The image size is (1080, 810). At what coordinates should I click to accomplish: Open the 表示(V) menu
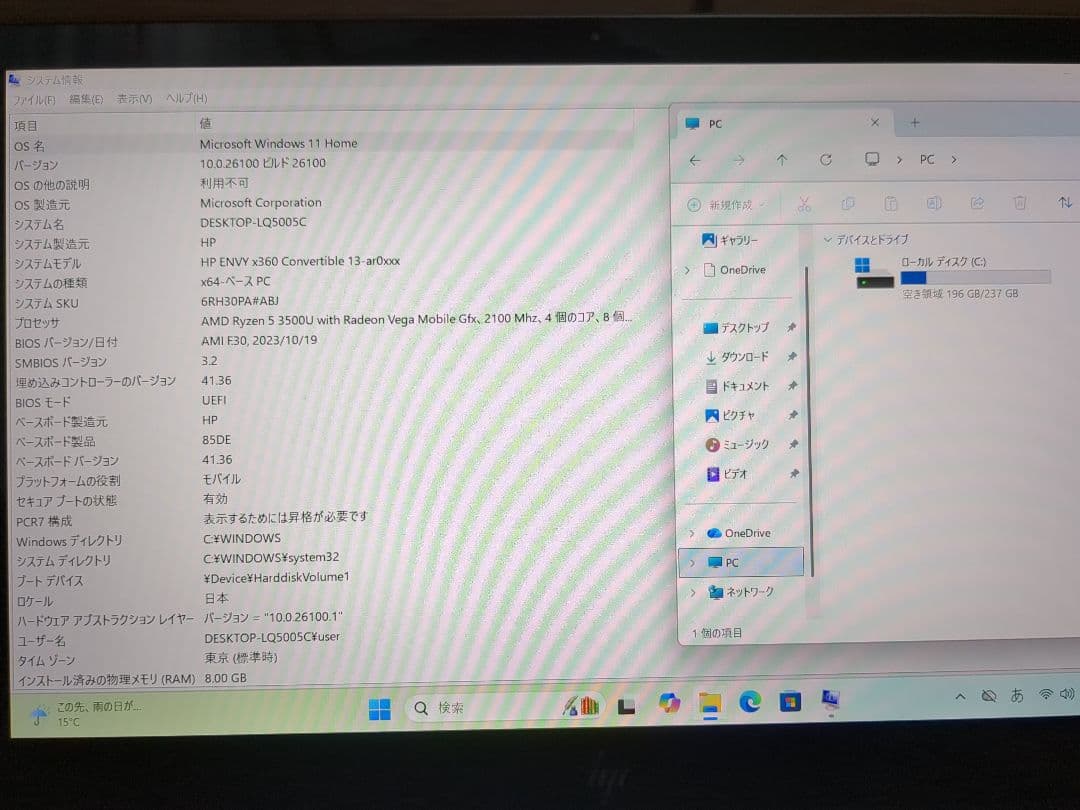tap(134, 99)
